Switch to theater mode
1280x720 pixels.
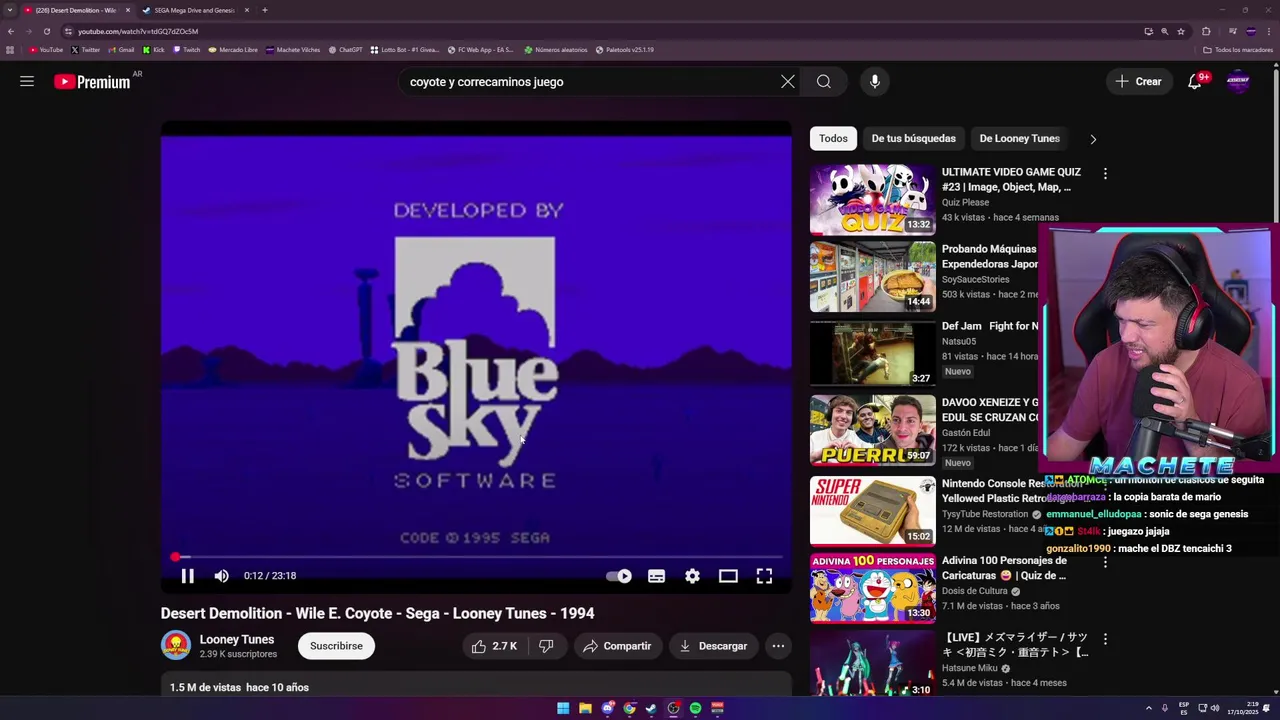coord(728,576)
